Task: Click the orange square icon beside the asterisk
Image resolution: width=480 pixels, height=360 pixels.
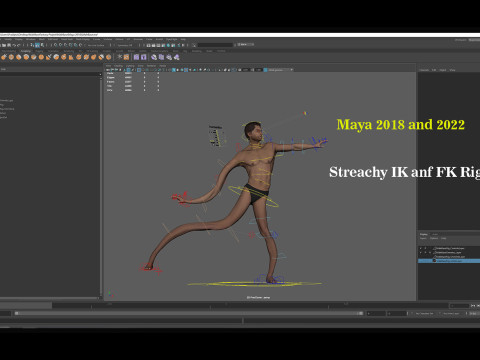Action: 126,57
